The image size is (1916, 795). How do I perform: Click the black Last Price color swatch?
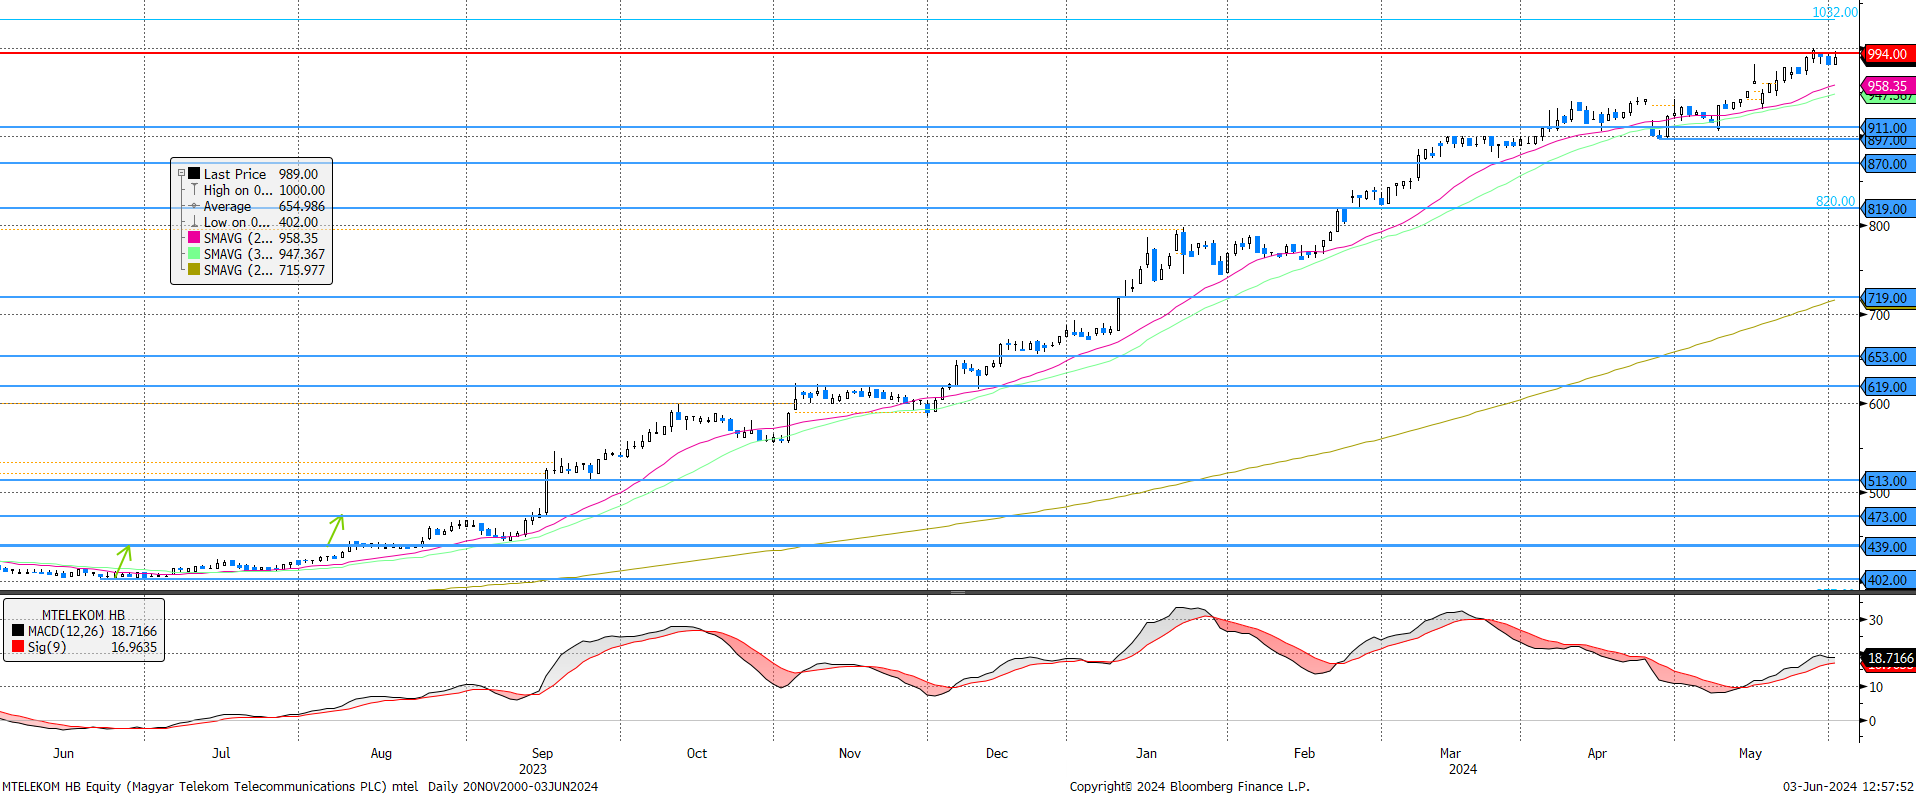[194, 173]
